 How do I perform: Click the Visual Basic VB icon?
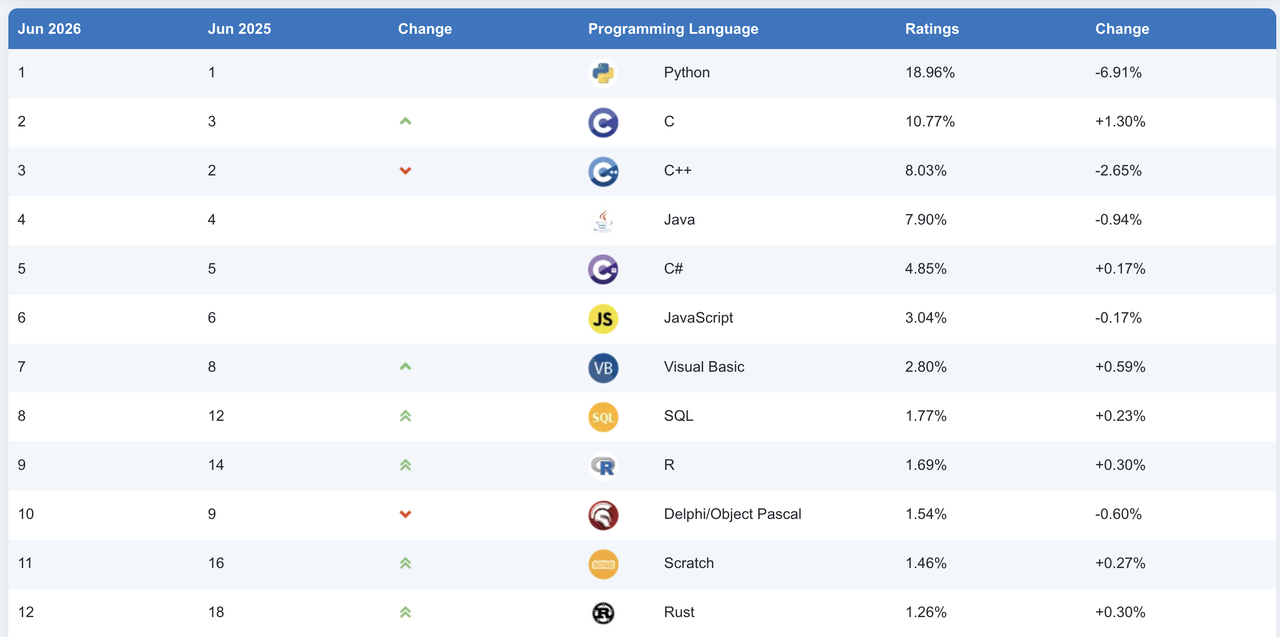[603, 367]
